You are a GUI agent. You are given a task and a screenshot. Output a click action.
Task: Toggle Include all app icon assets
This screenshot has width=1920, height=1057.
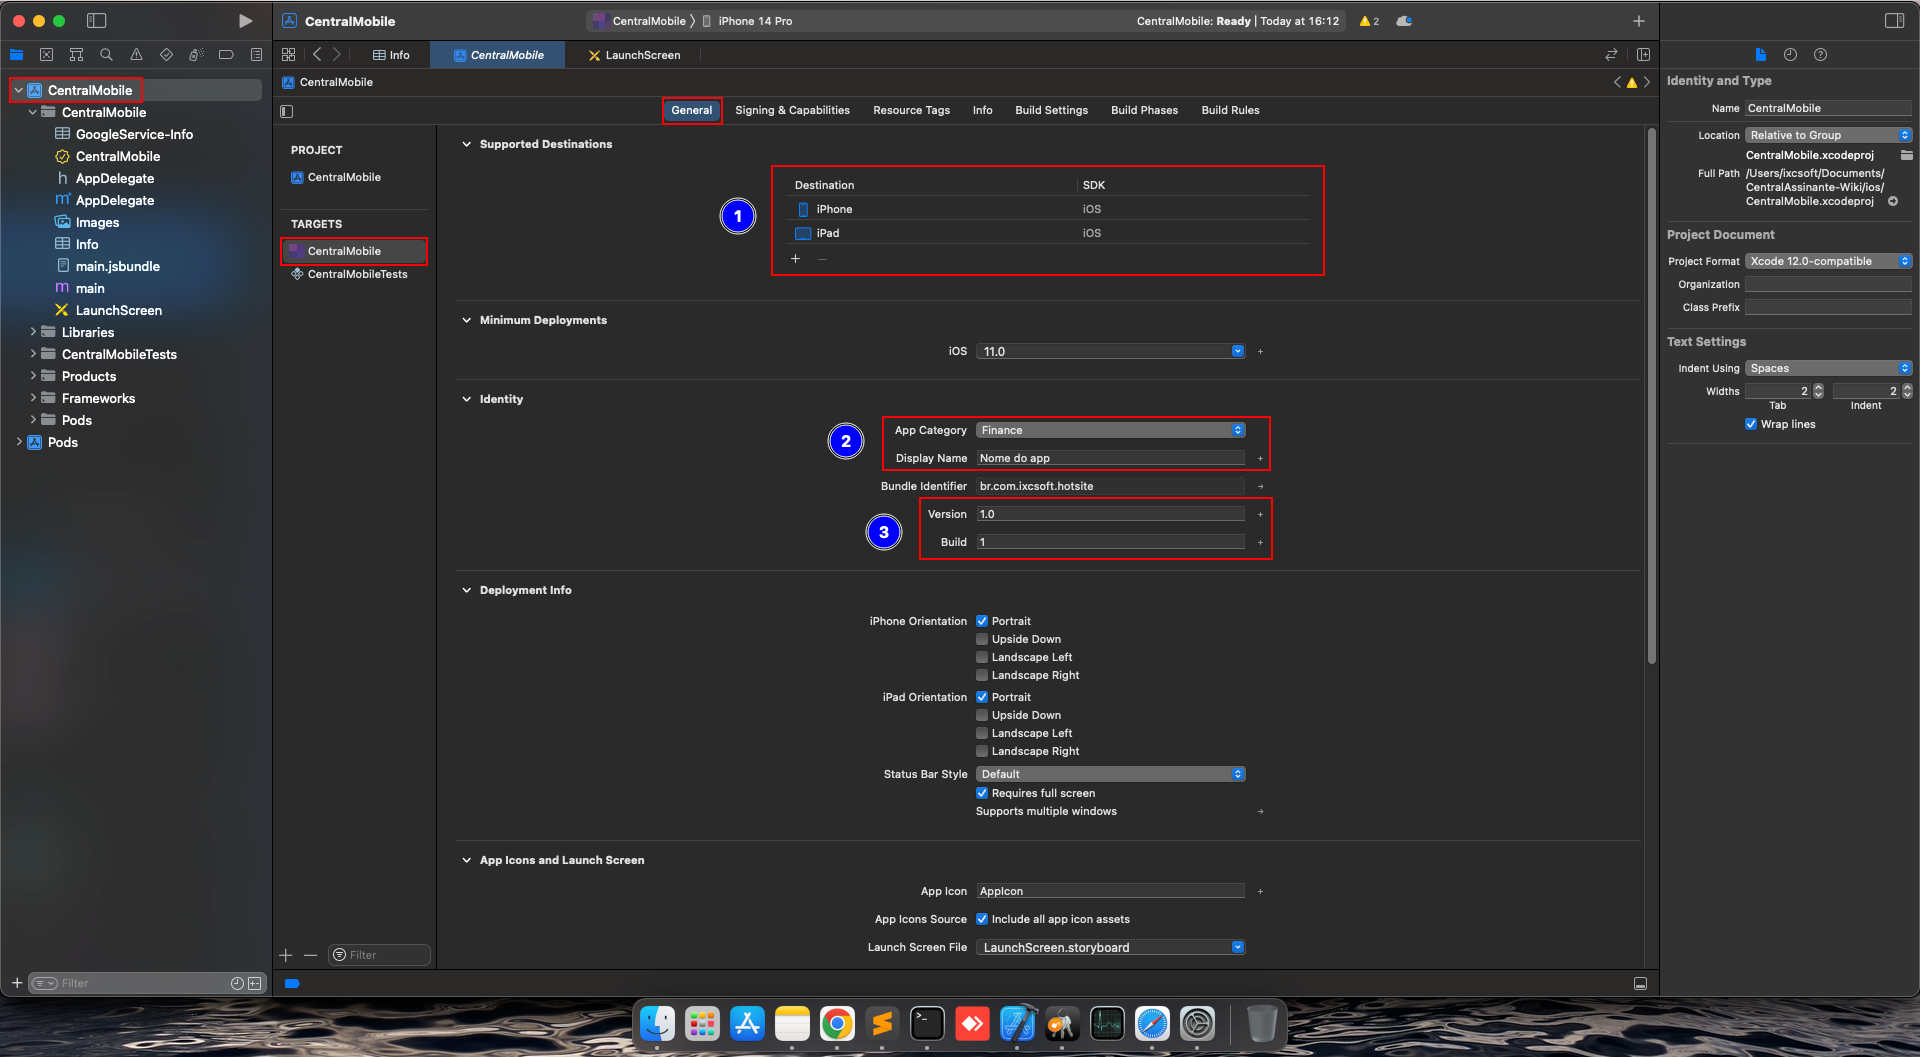982,919
